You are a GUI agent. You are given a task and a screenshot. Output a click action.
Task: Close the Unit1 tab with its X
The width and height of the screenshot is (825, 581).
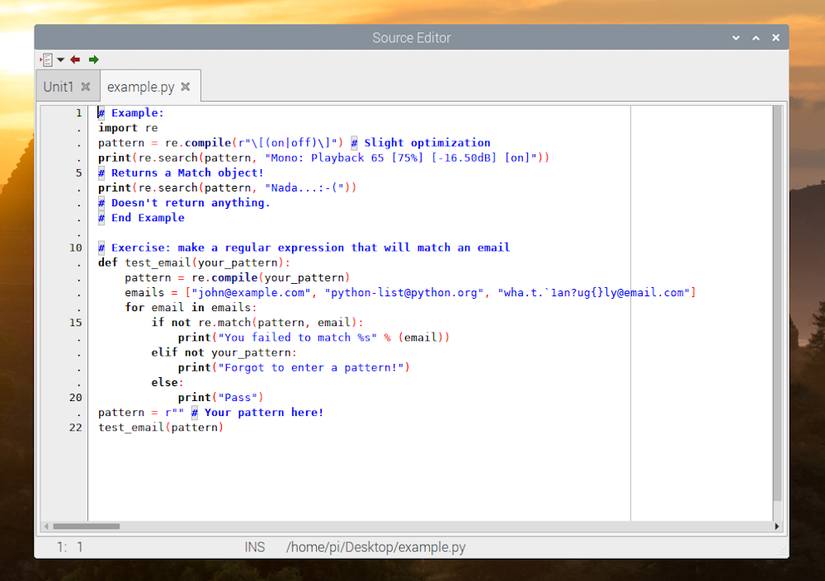pyautogui.click(x=84, y=86)
